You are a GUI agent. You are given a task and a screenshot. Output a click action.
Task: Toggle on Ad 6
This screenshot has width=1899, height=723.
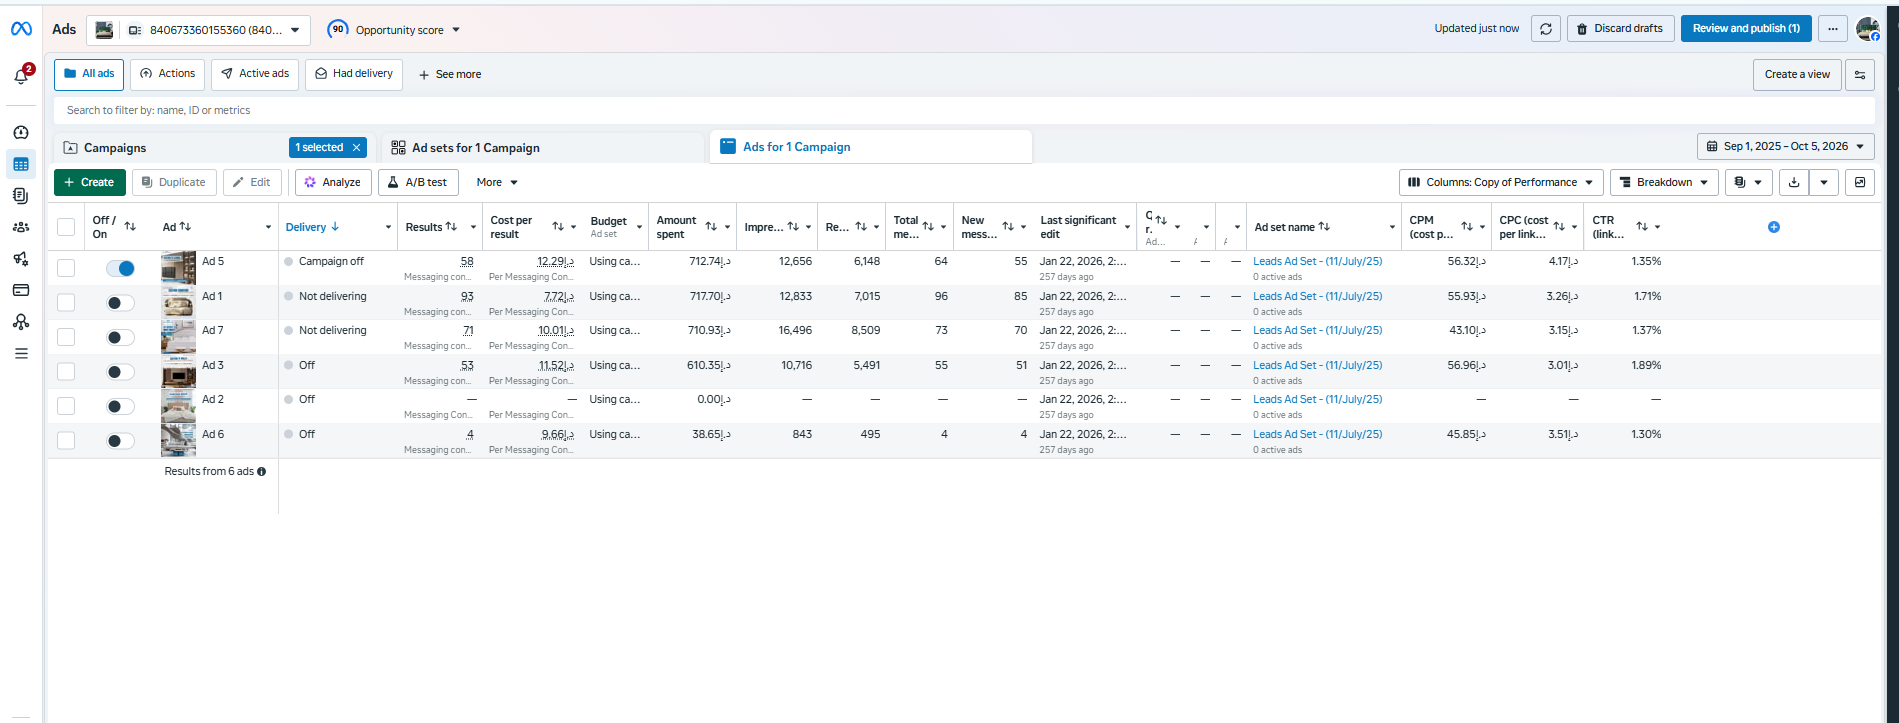(120, 441)
